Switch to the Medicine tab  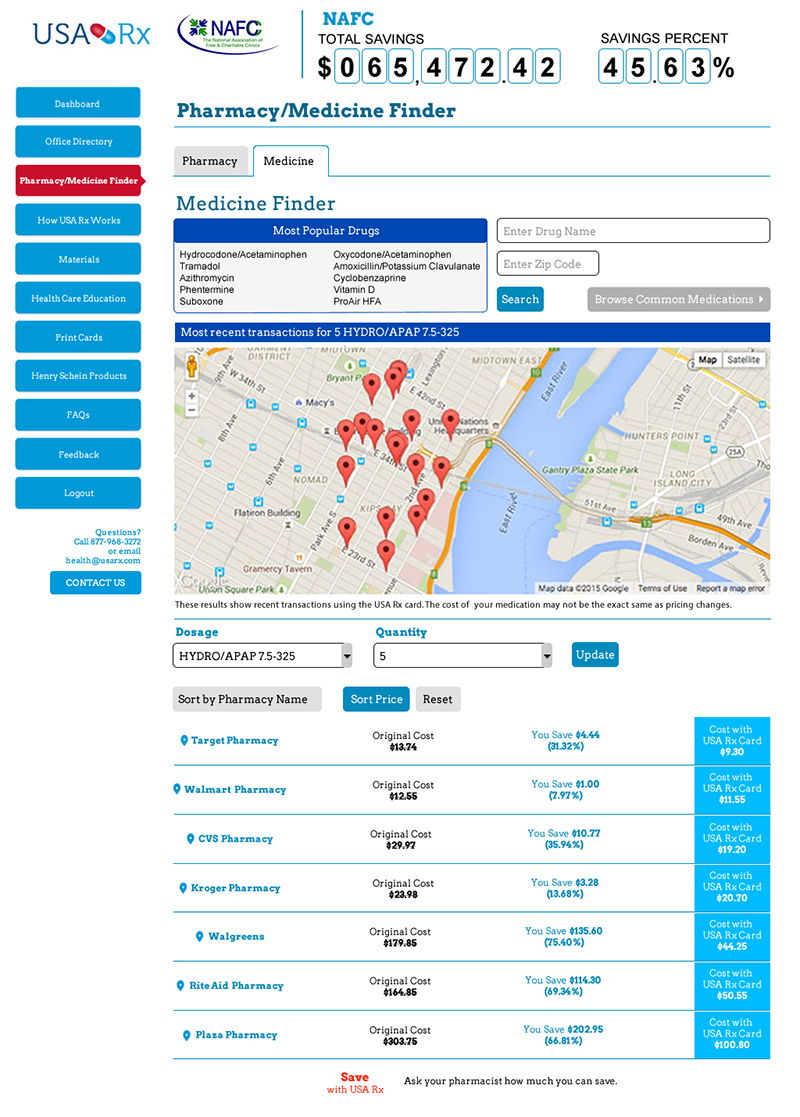coord(289,161)
